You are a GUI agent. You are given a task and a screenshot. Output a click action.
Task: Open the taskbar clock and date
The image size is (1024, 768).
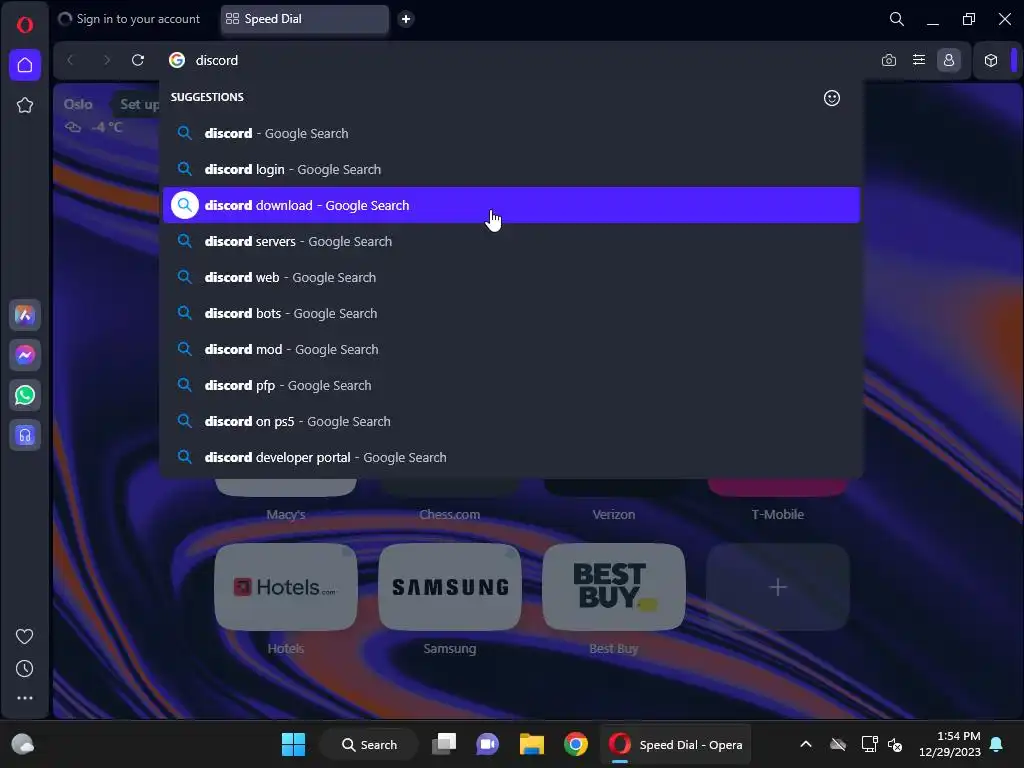point(950,744)
